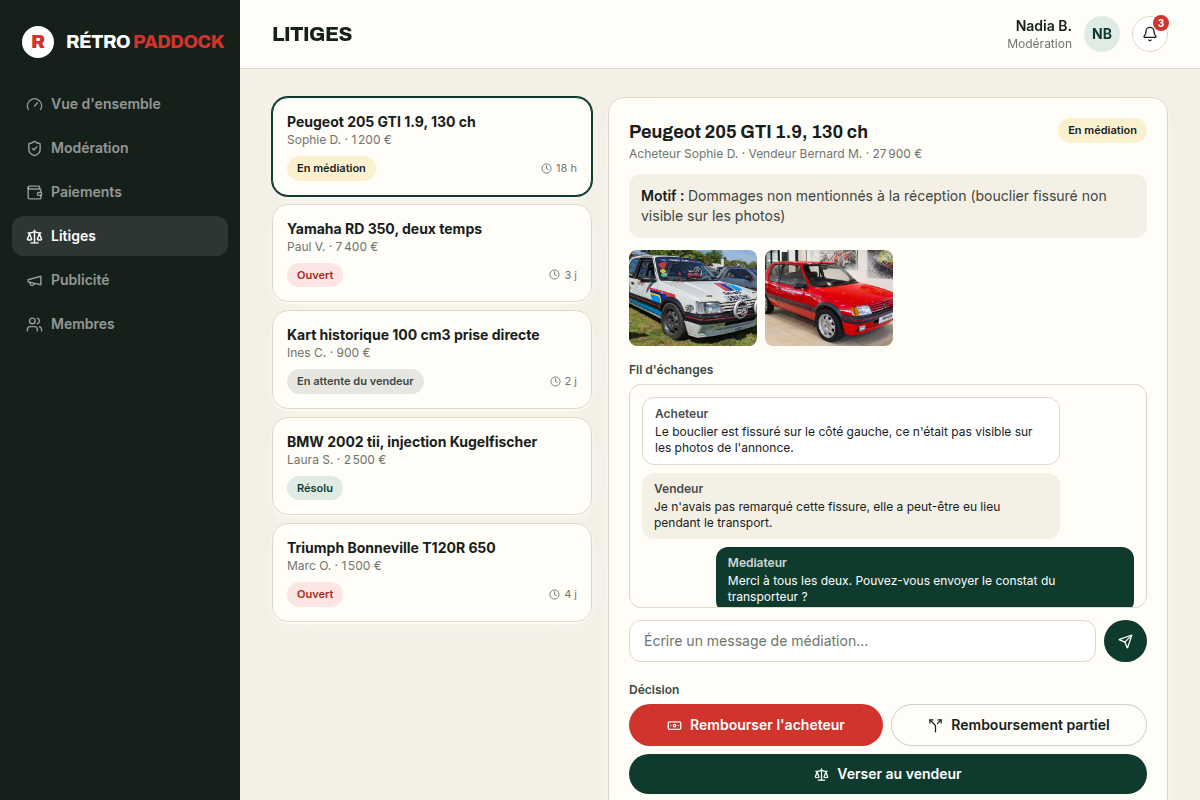Select BMW 2002 tii dispute card
Viewport: 1200px width, 800px height.
(432, 466)
